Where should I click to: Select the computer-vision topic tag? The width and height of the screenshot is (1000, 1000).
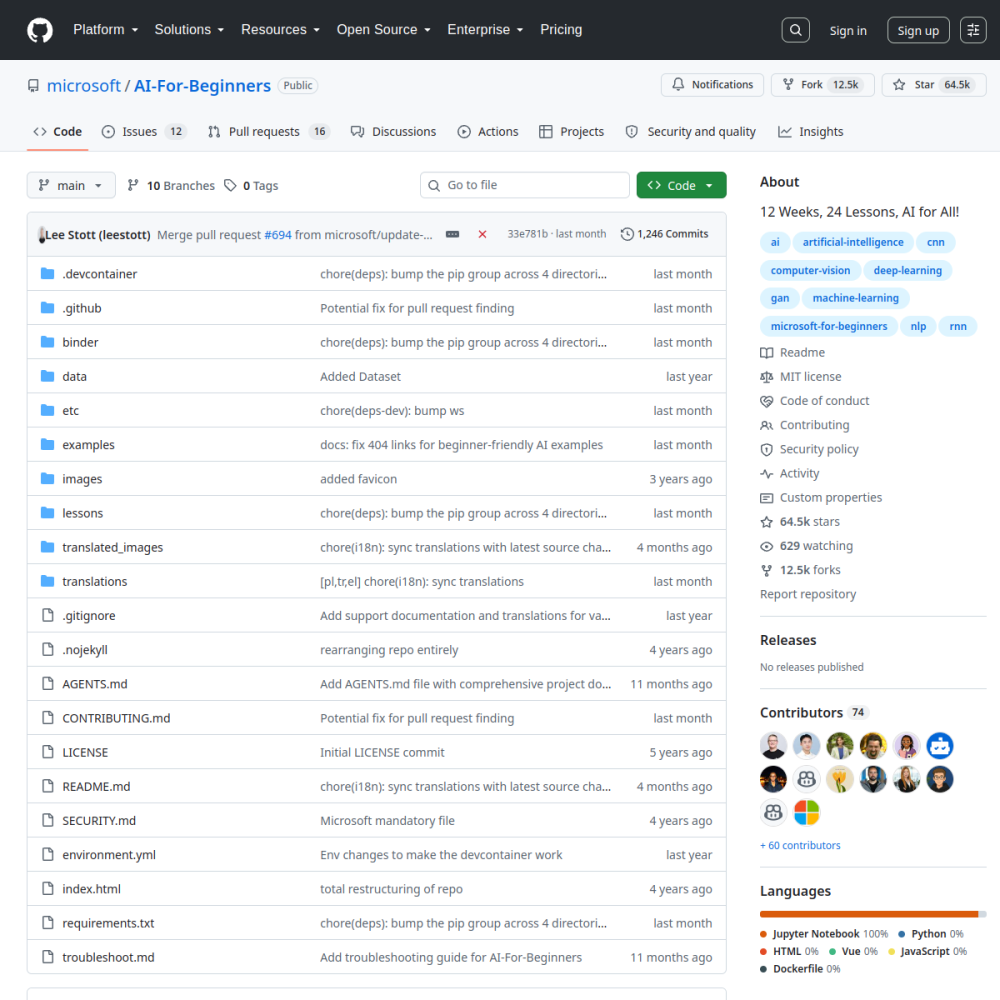coord(810,270)
